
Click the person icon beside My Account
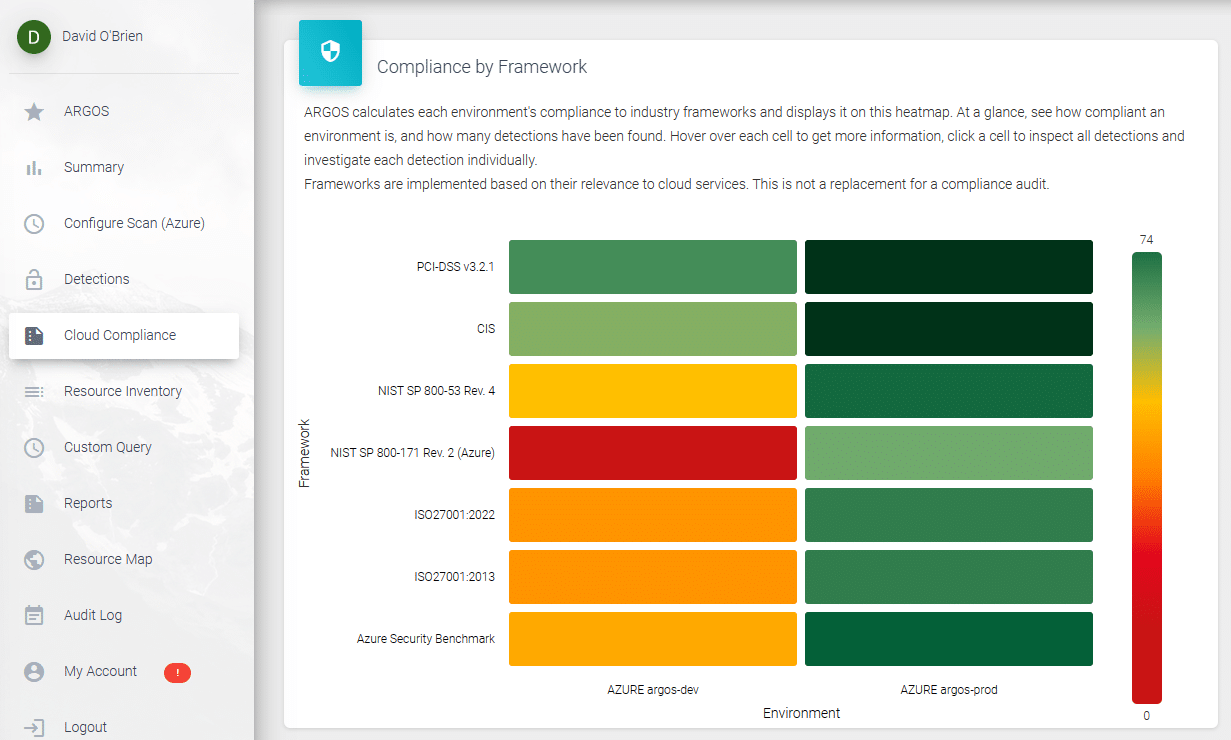(31, 671)
